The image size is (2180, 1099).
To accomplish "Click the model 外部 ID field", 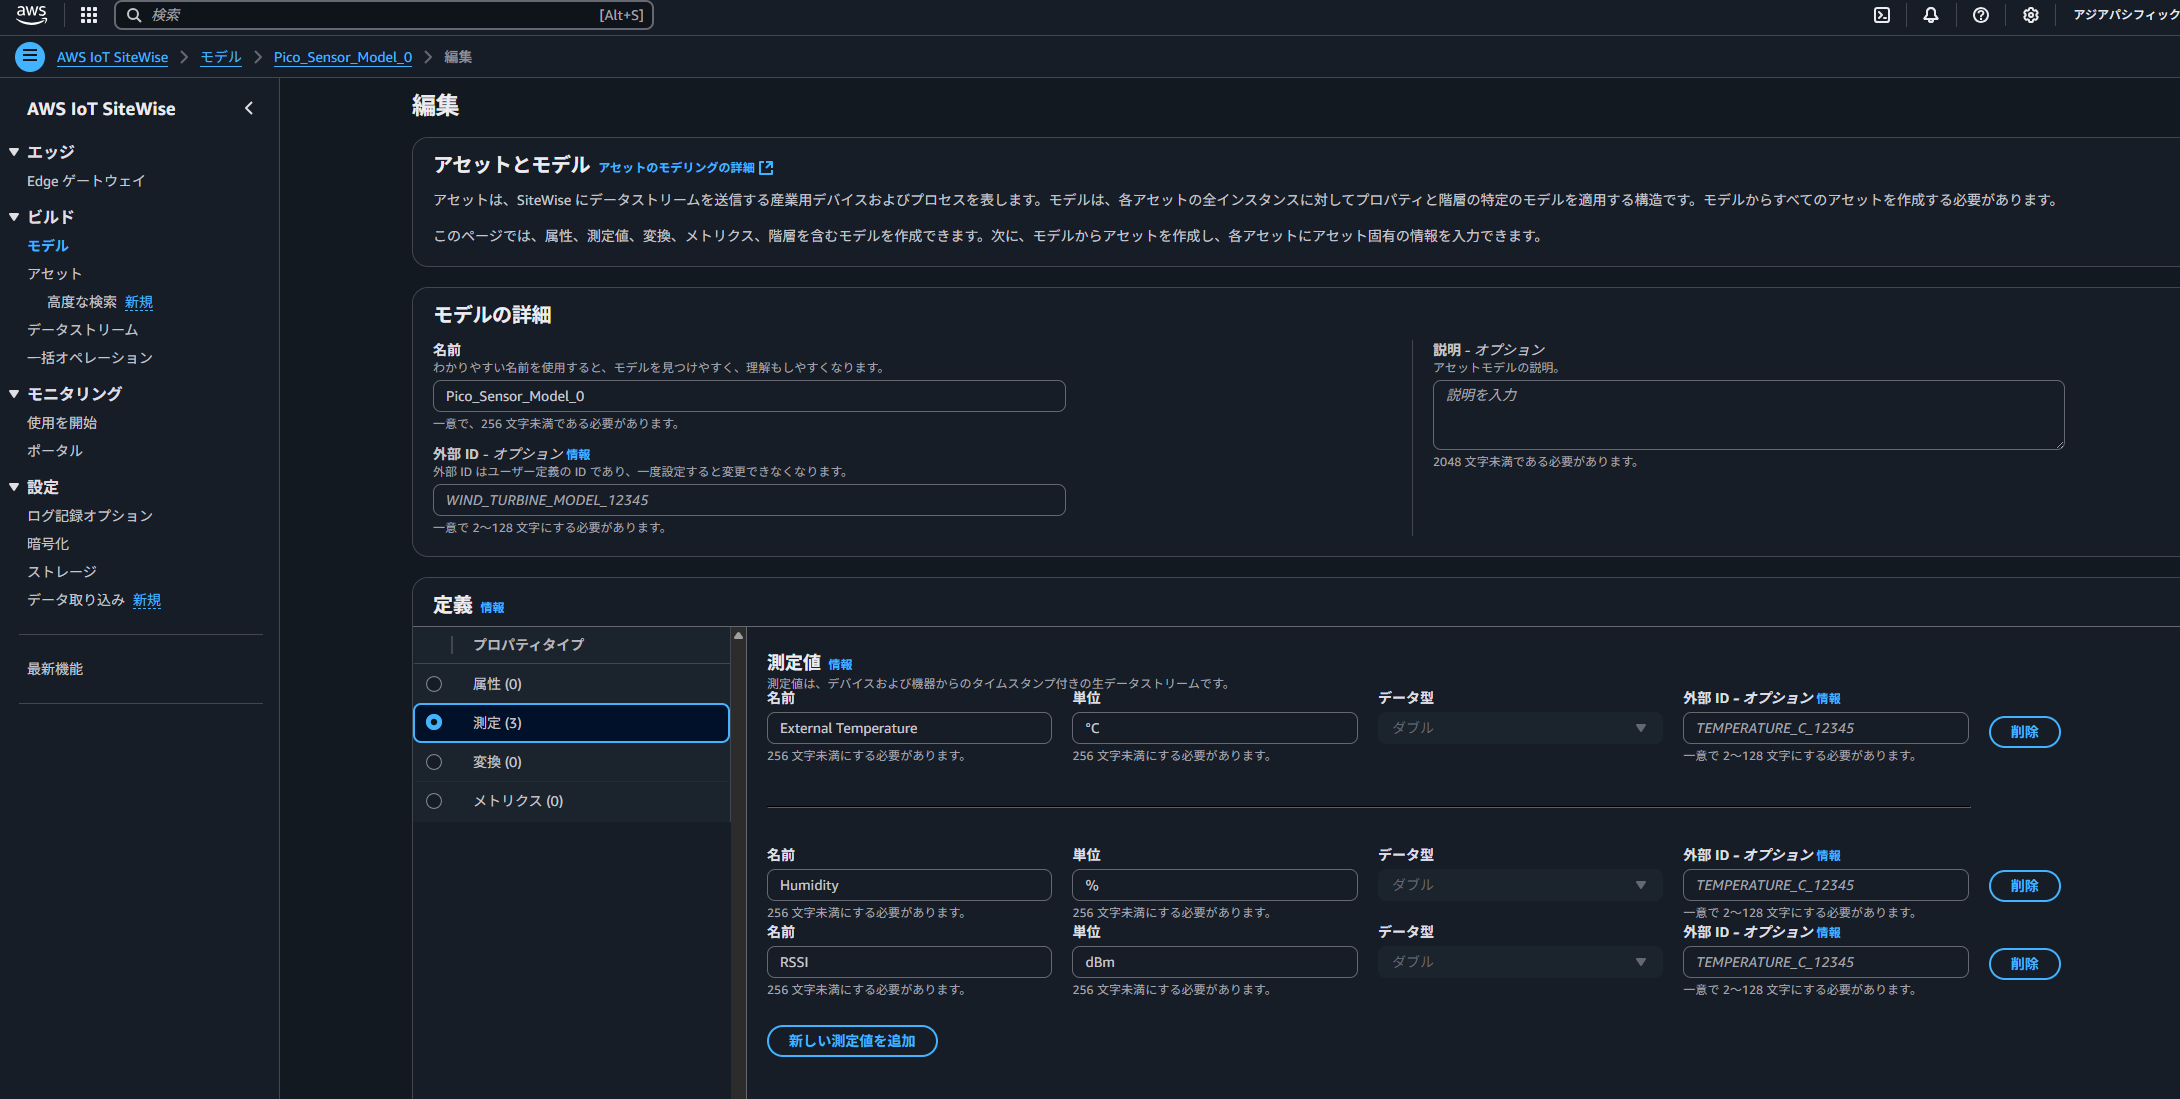I will 749,500.
